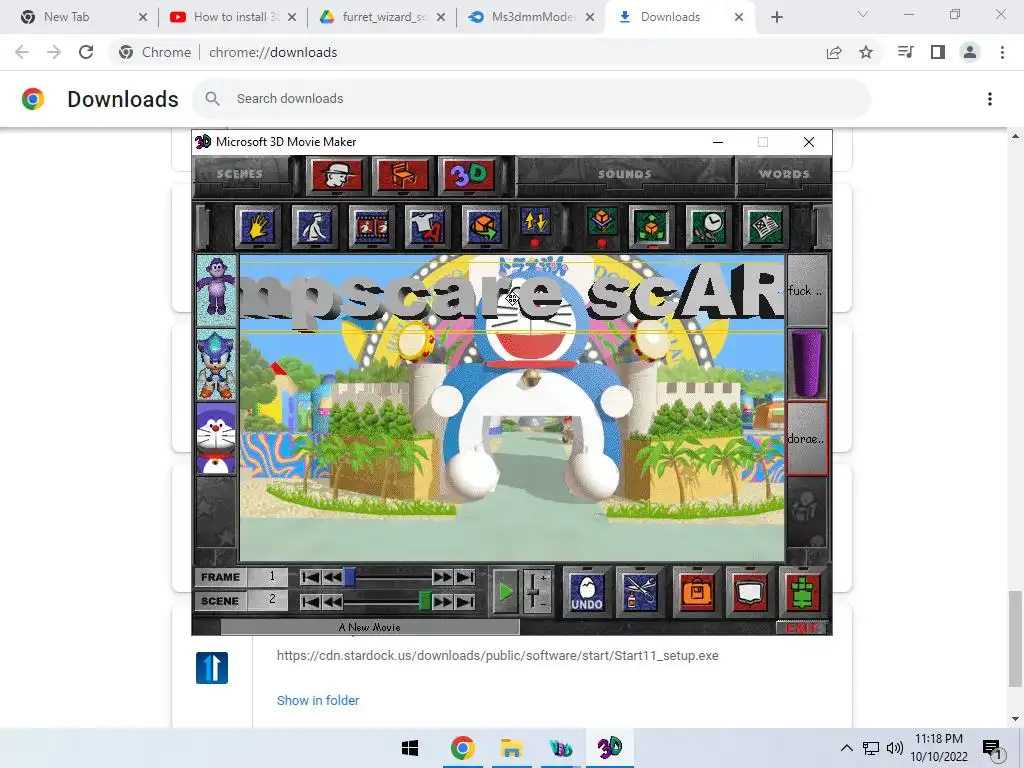Select the 'dorae..' item thumbnail

(807, 438)
